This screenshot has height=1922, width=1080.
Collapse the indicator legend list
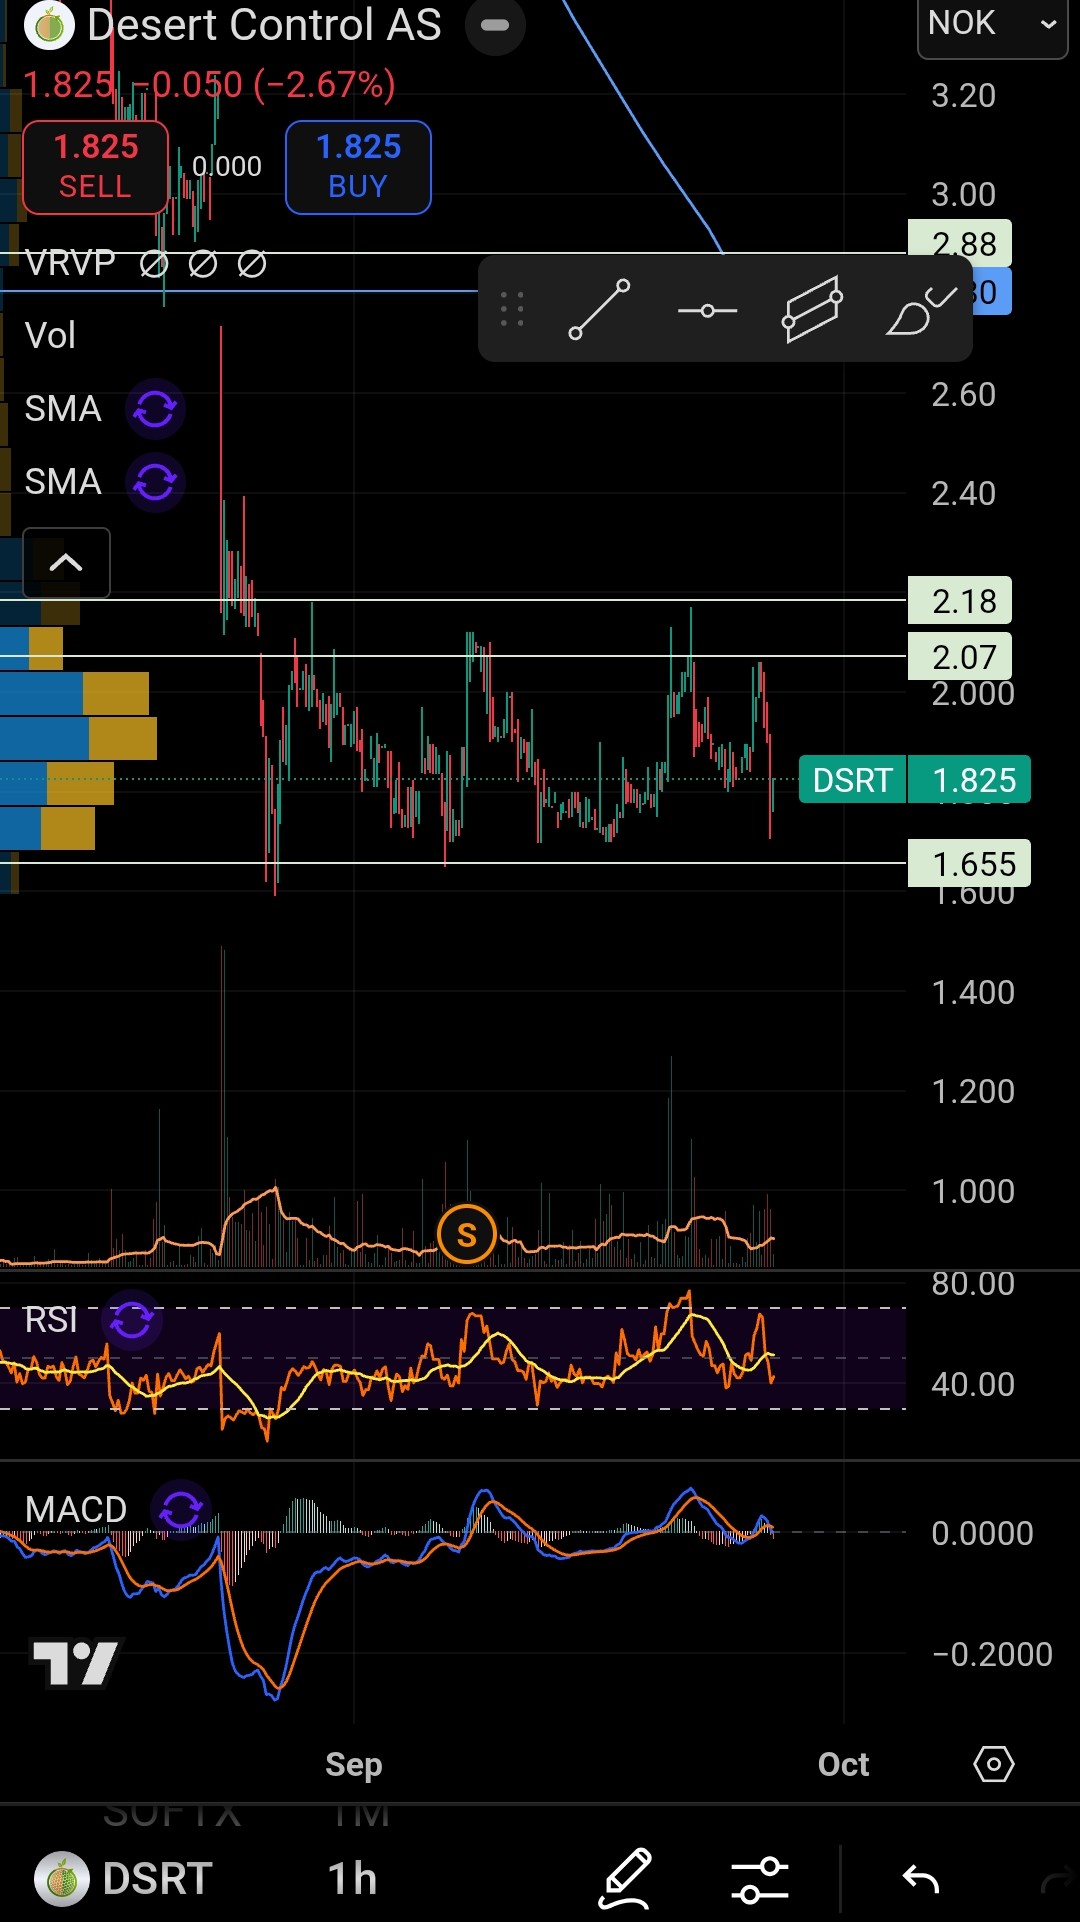click(x=66, y=562)
